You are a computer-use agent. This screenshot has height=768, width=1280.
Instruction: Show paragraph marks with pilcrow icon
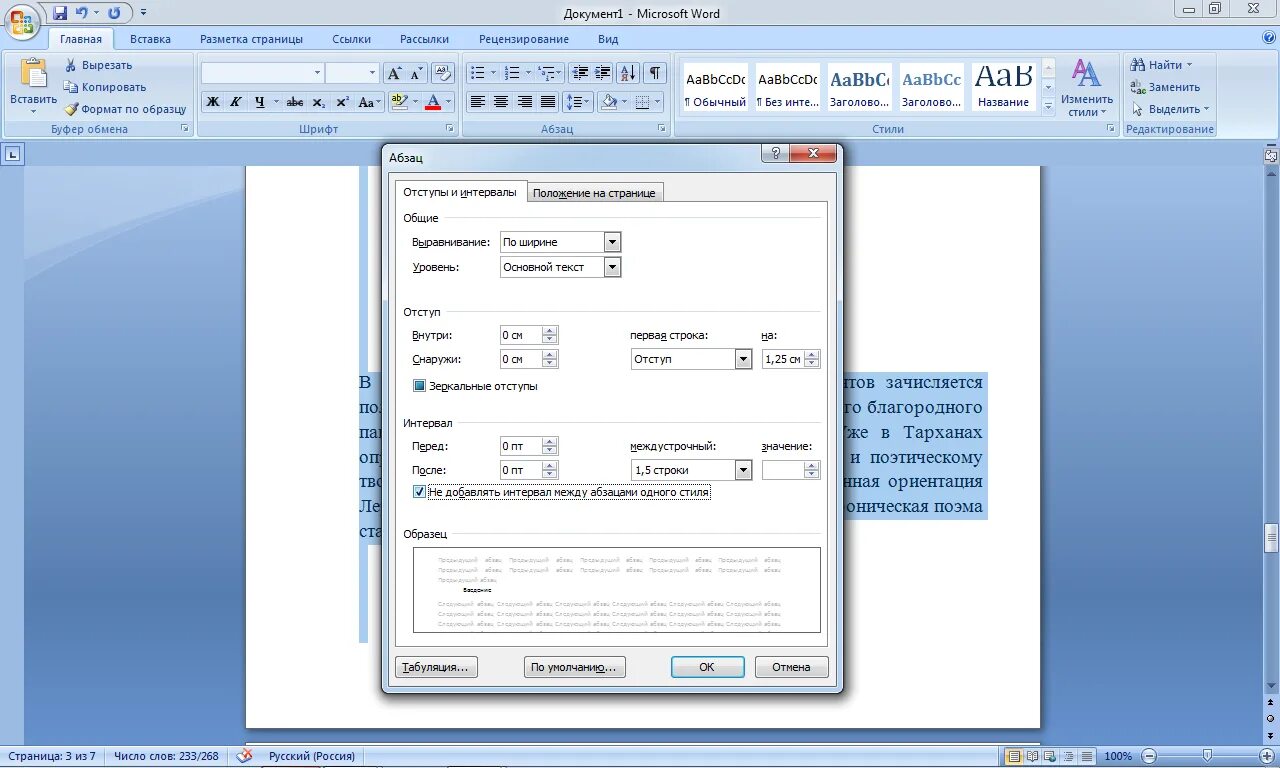coord(655,73)
